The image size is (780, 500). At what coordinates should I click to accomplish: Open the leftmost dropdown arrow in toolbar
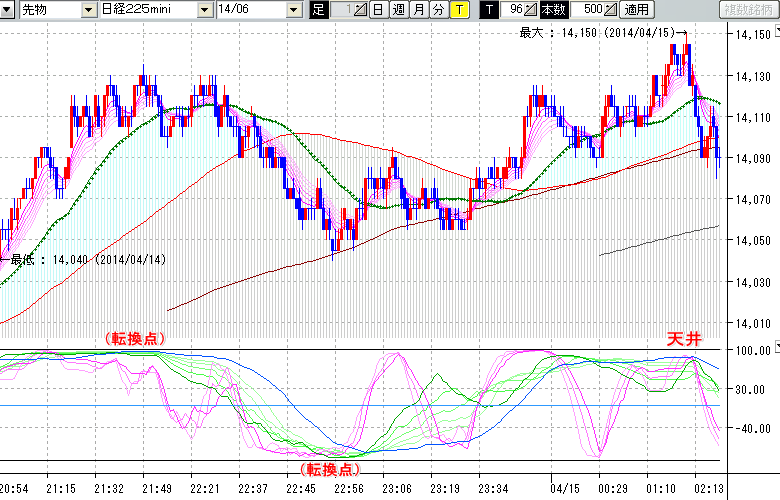(x=8, y=10)
